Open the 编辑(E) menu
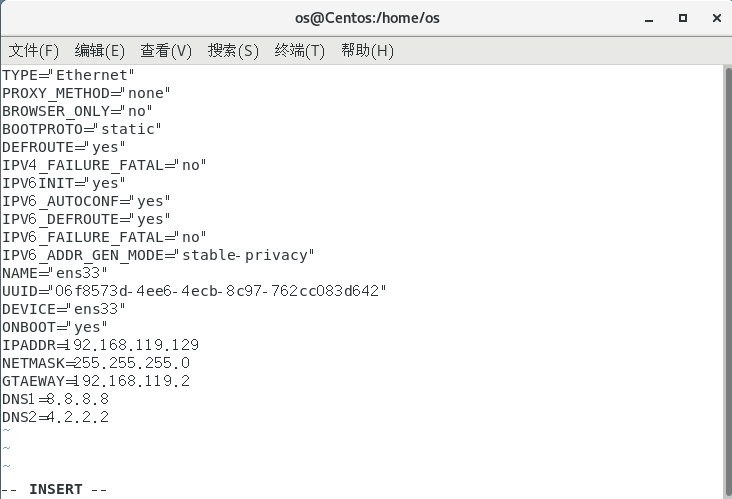 (100, 51)
